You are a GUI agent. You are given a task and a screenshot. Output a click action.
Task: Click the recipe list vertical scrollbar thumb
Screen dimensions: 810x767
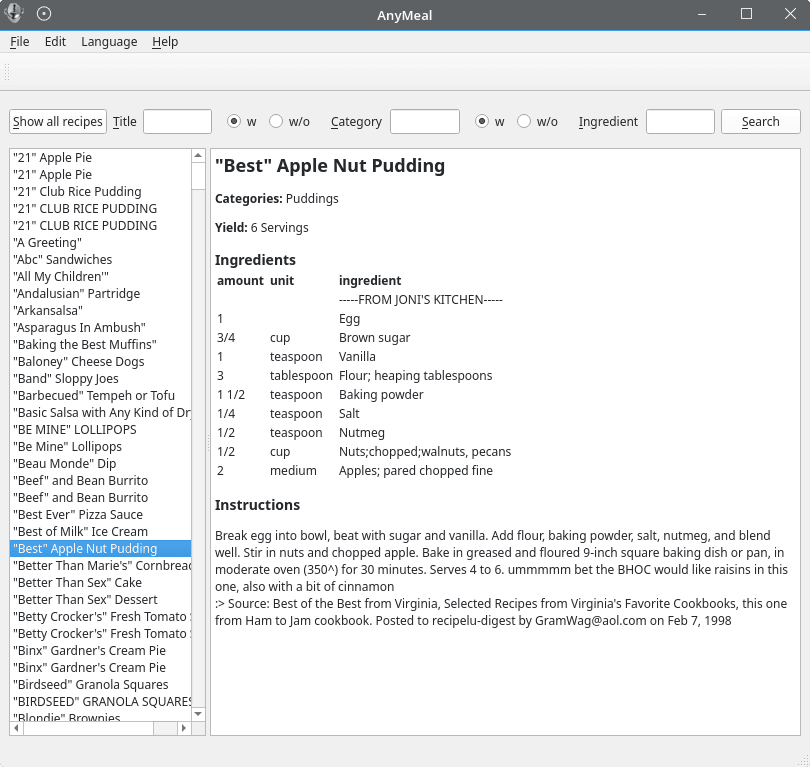tap(198, 176)
